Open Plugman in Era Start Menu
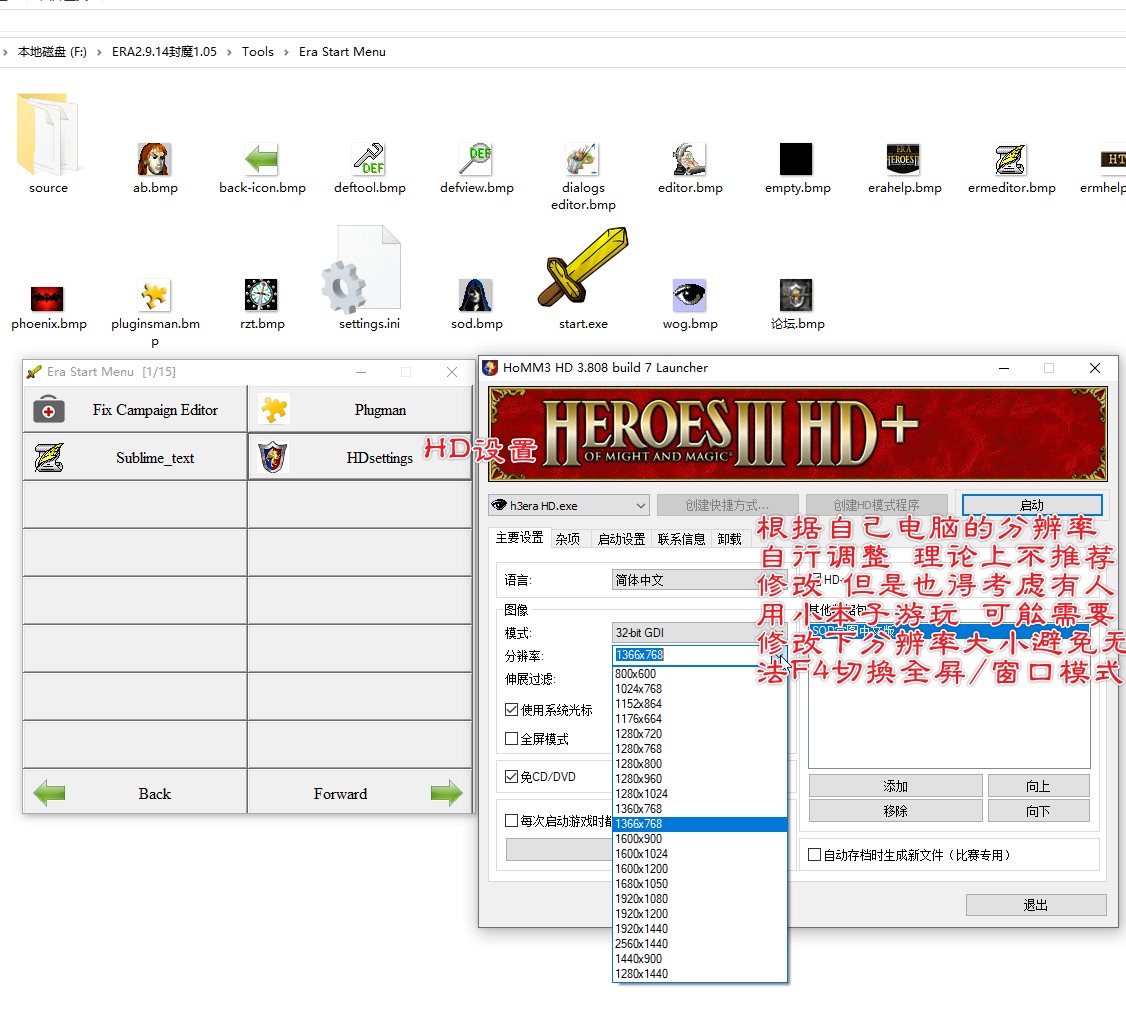Viewport: 1126px width, 1017px height. 360,409
